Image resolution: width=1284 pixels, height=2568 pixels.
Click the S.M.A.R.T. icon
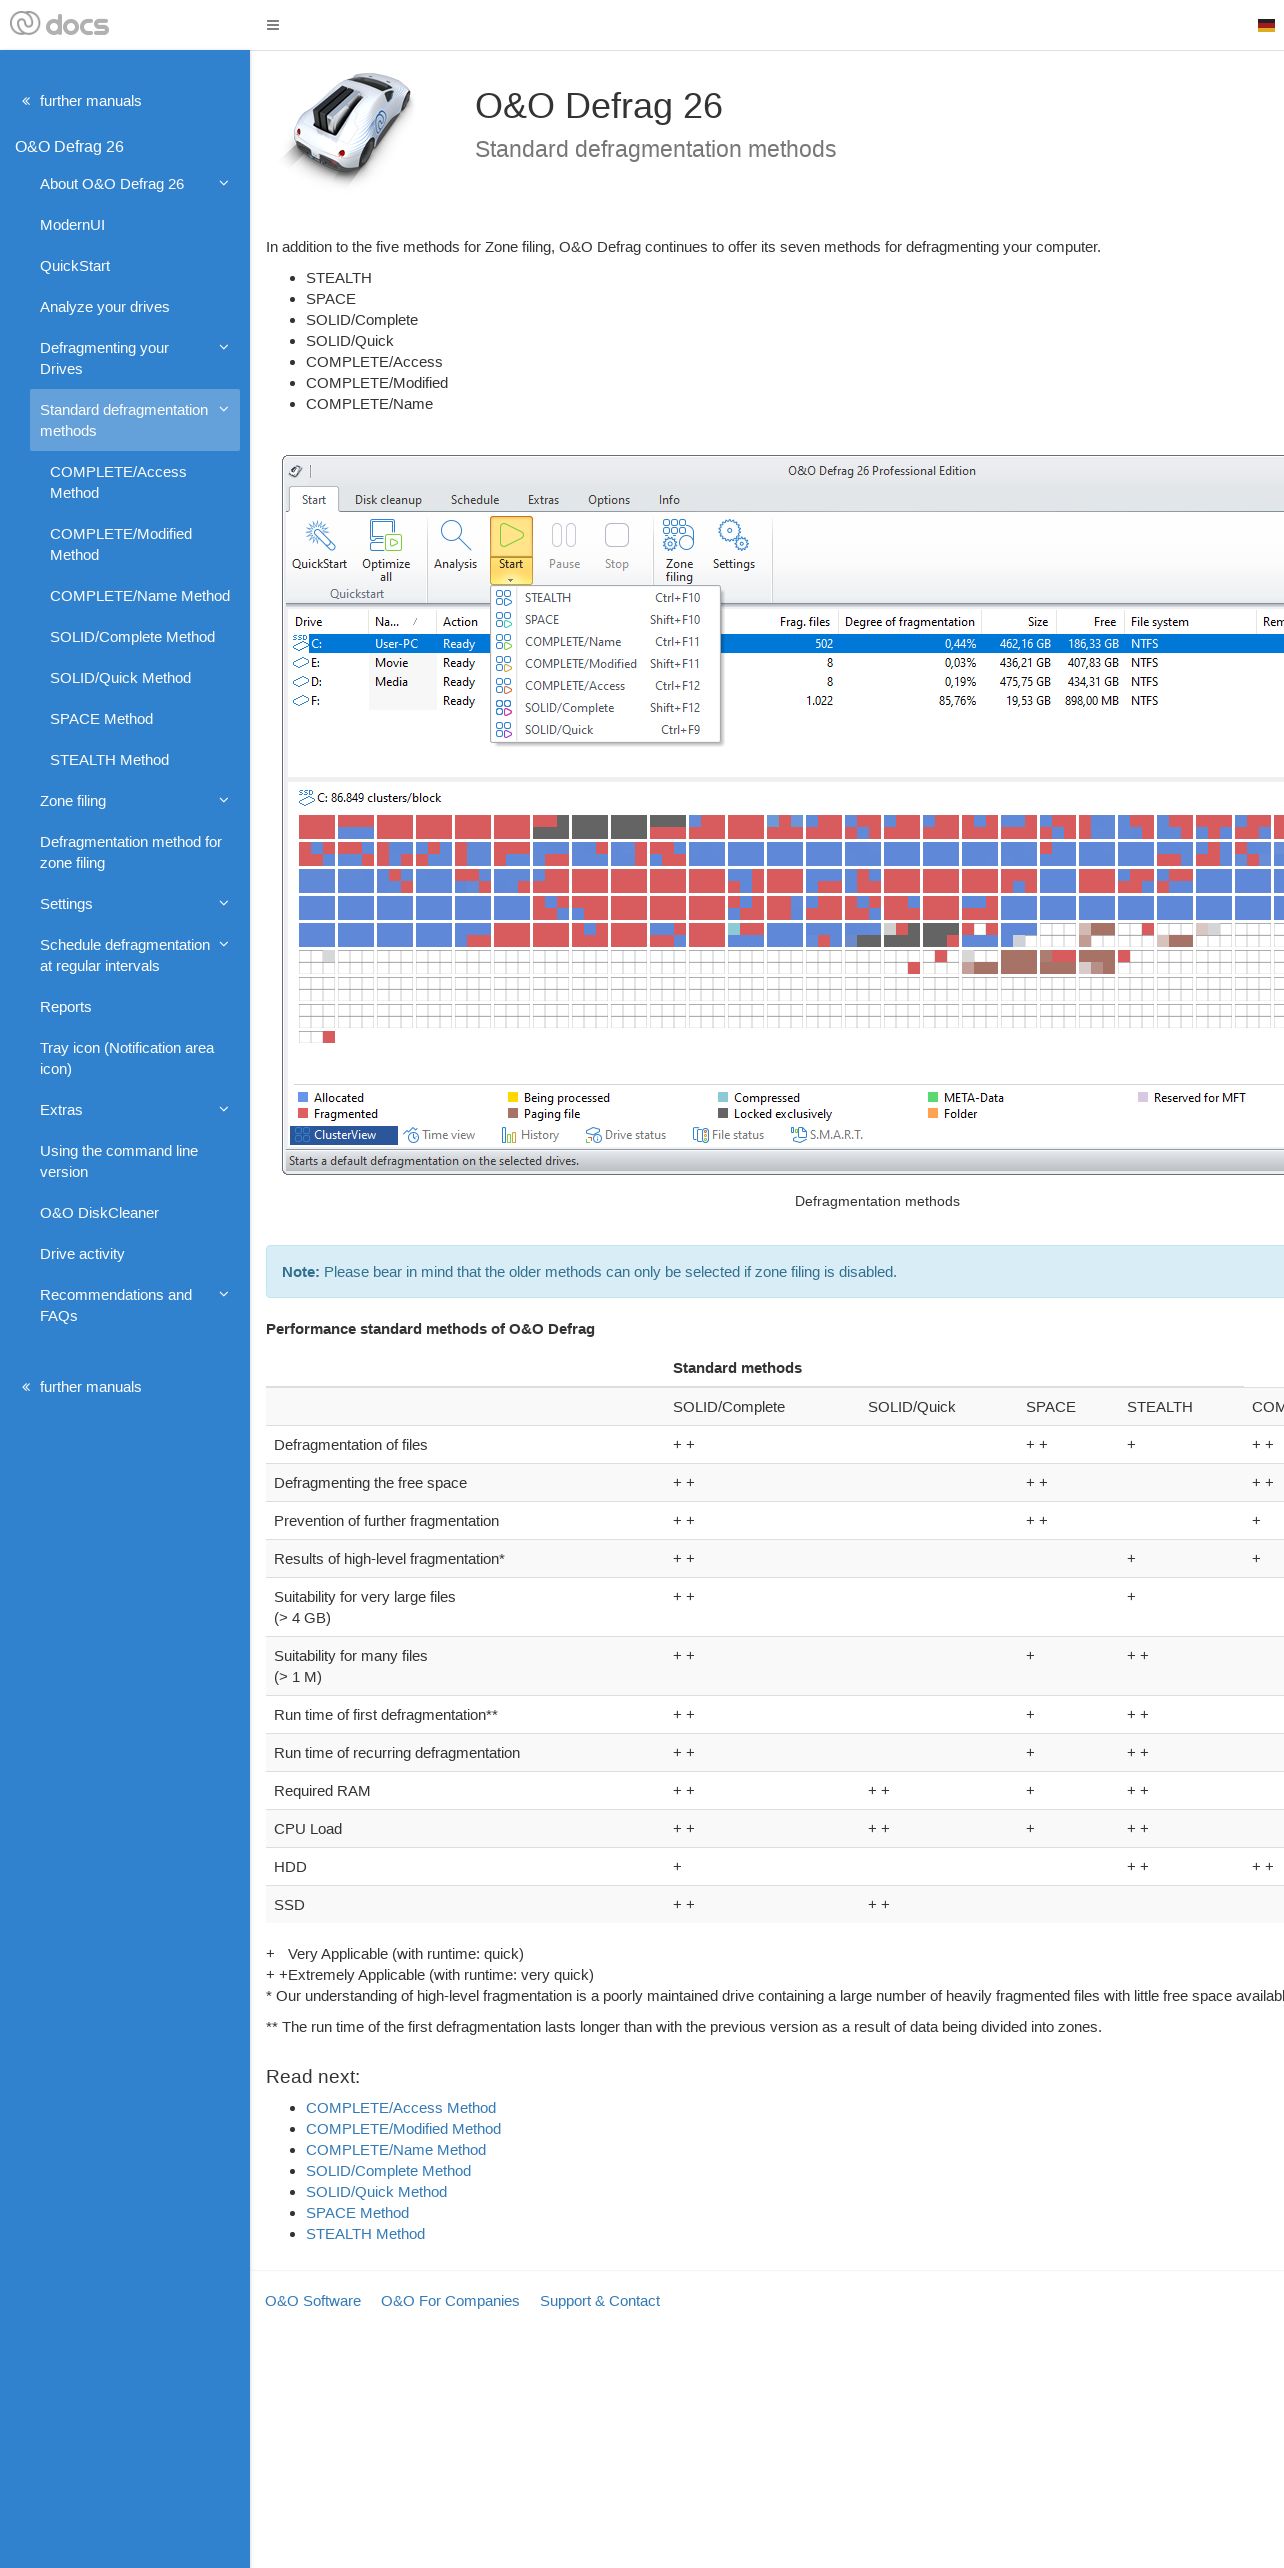[x=798, y=1135]
